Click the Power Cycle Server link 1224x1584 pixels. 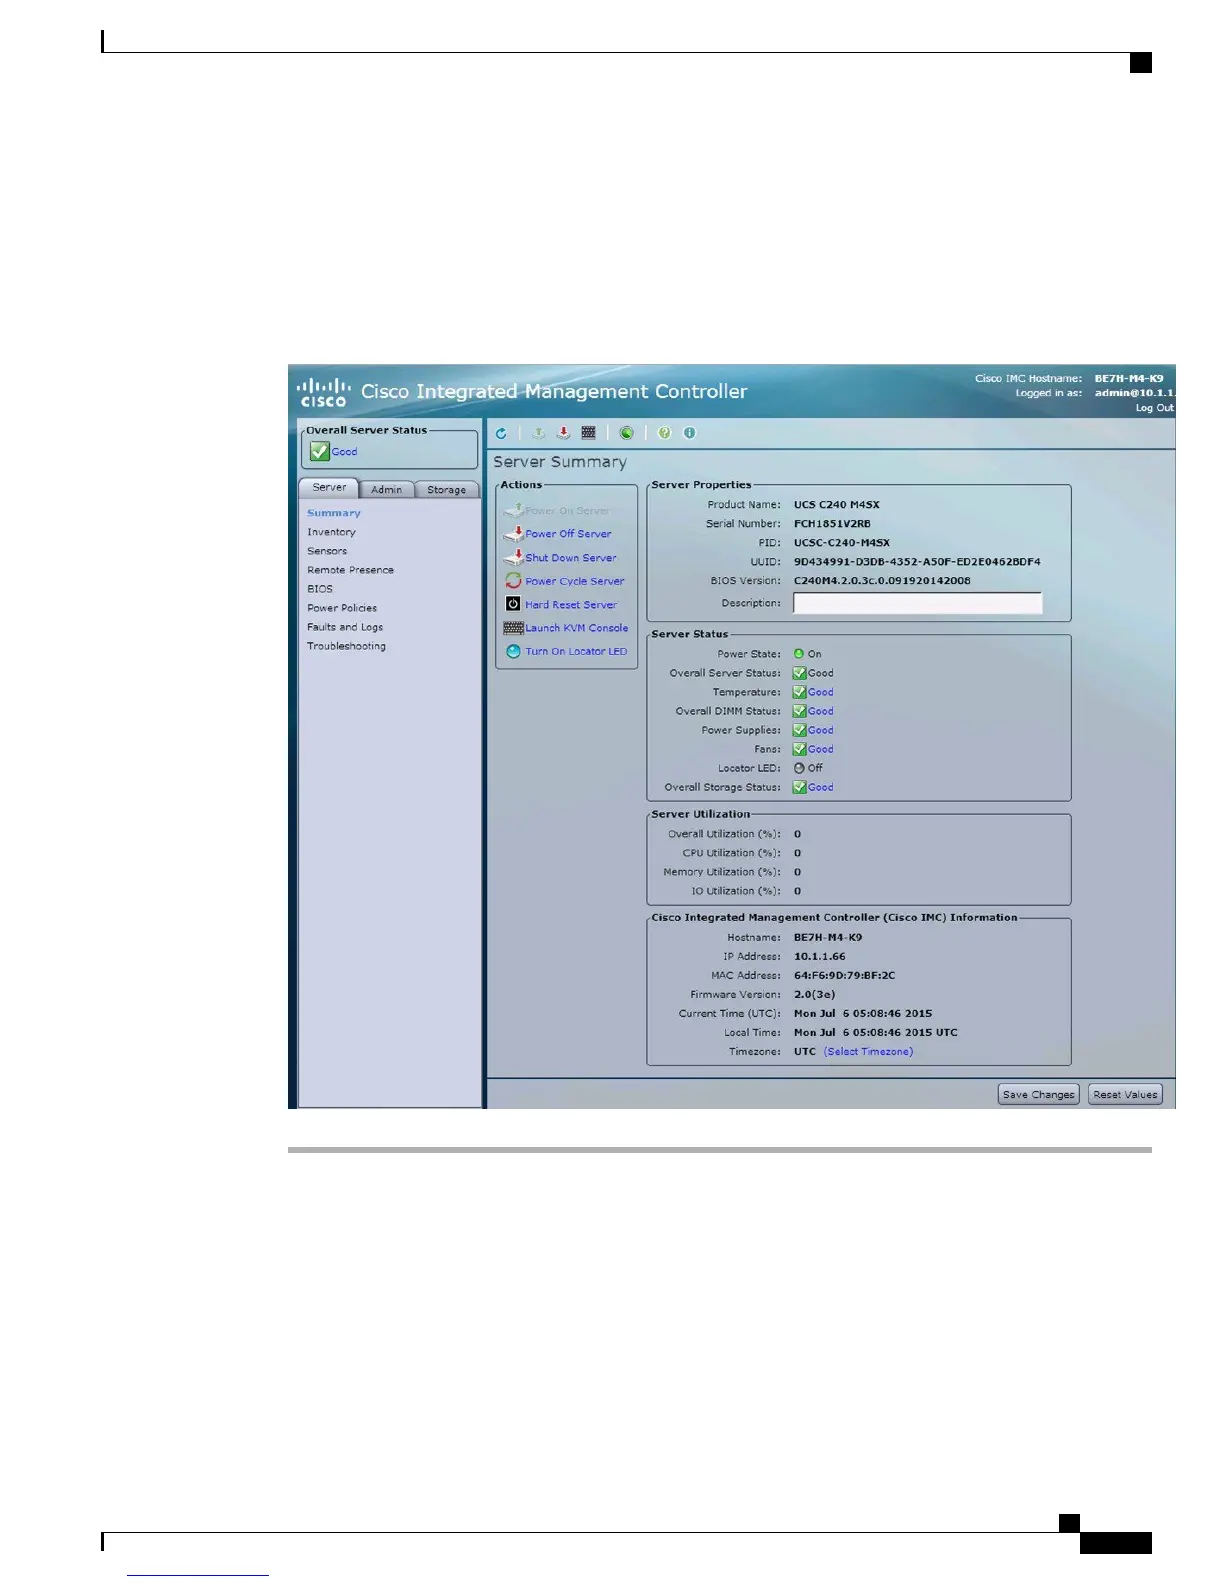click(x=575, y=581)
